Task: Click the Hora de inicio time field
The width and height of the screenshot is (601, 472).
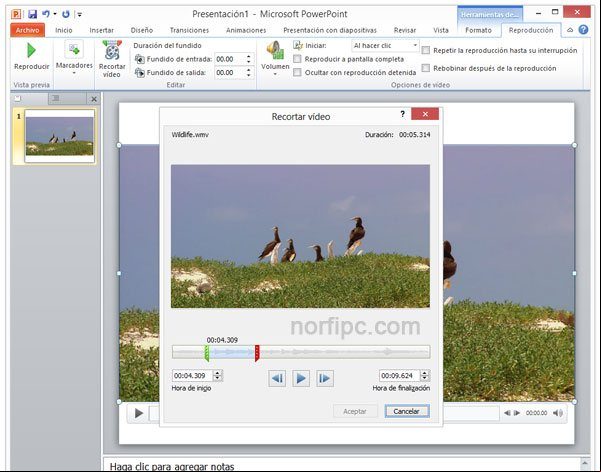Action: [193, 375]
